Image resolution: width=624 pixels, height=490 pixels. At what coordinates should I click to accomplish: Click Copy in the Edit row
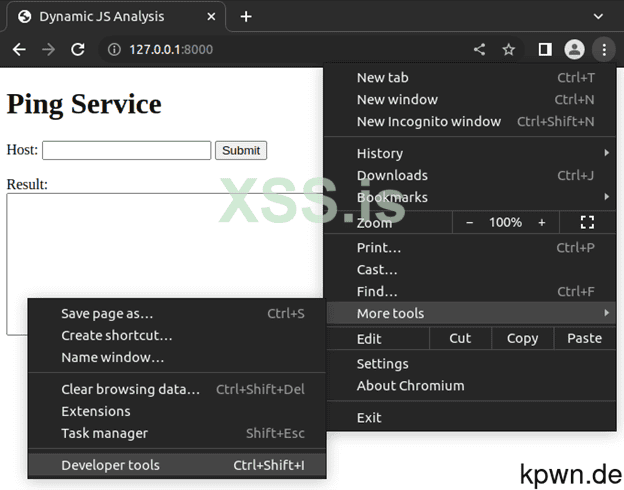pos(523,338)
